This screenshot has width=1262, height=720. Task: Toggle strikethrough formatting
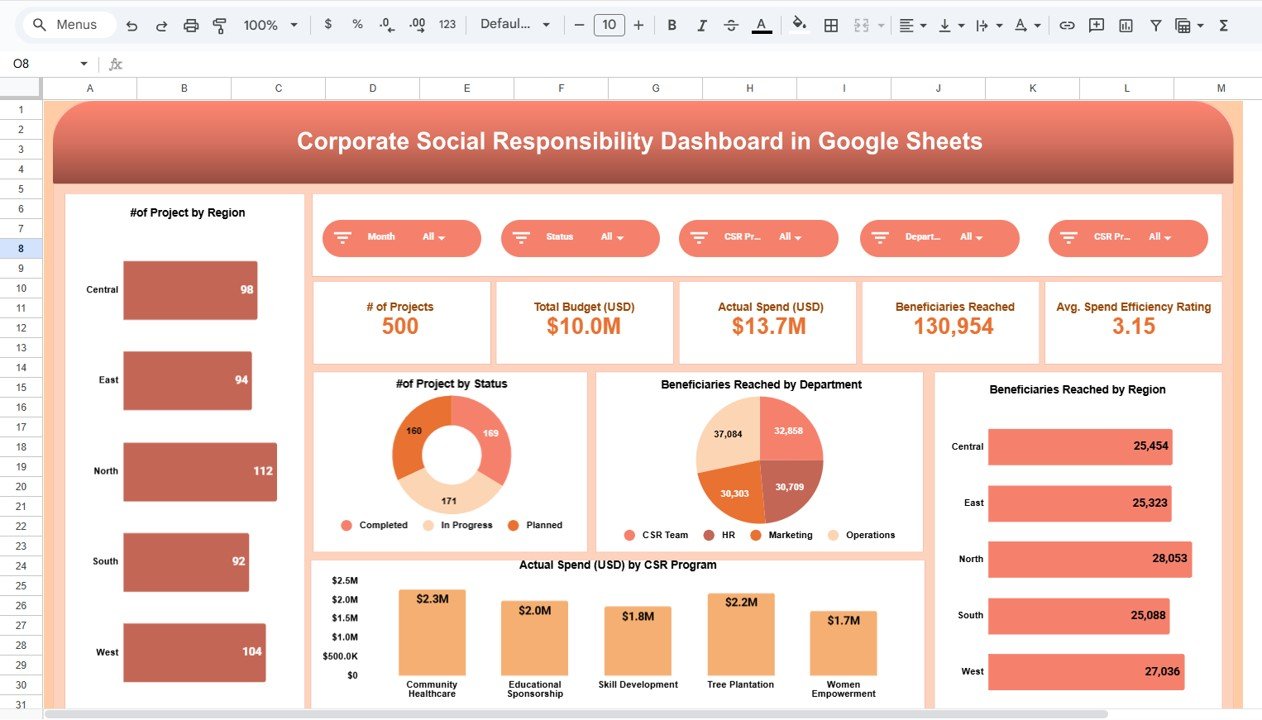point(731,25)
